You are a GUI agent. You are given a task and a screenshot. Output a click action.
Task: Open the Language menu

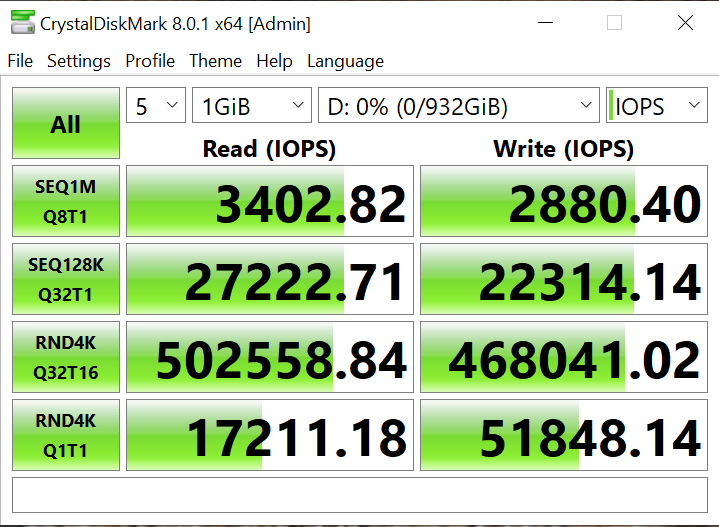[x=345, y=61]
